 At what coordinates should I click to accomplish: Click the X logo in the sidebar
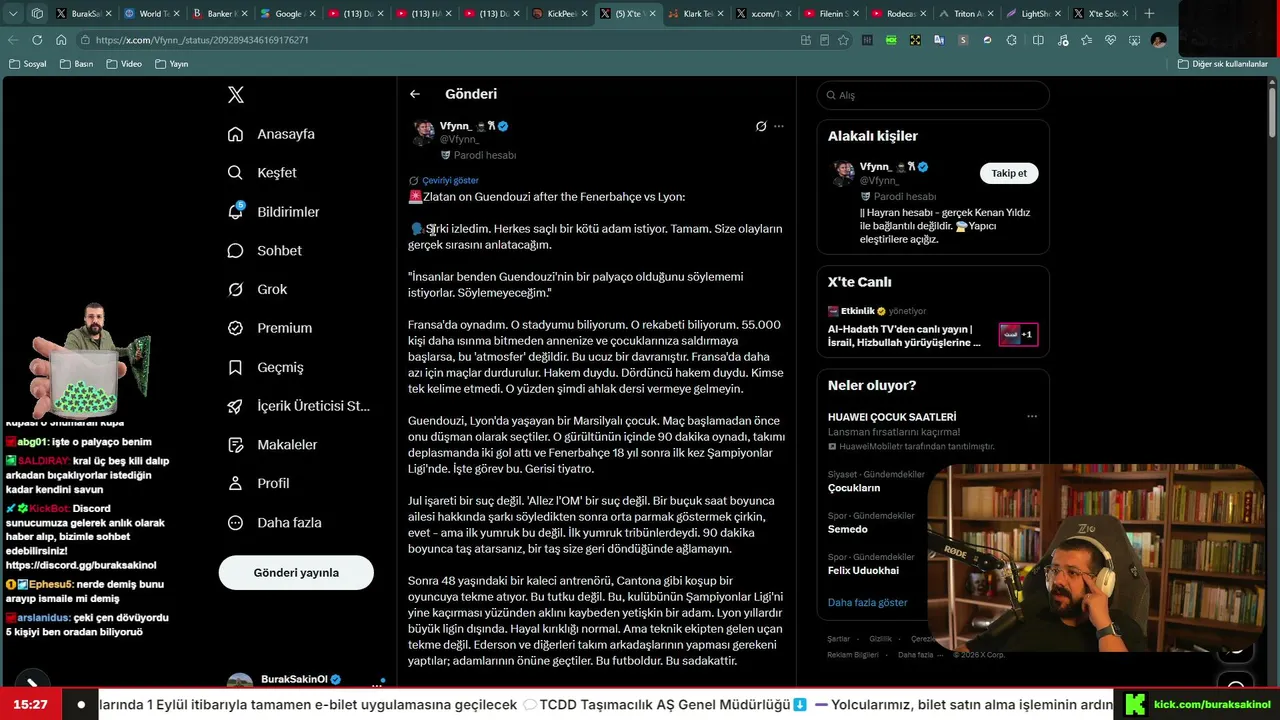pos(236,95)
